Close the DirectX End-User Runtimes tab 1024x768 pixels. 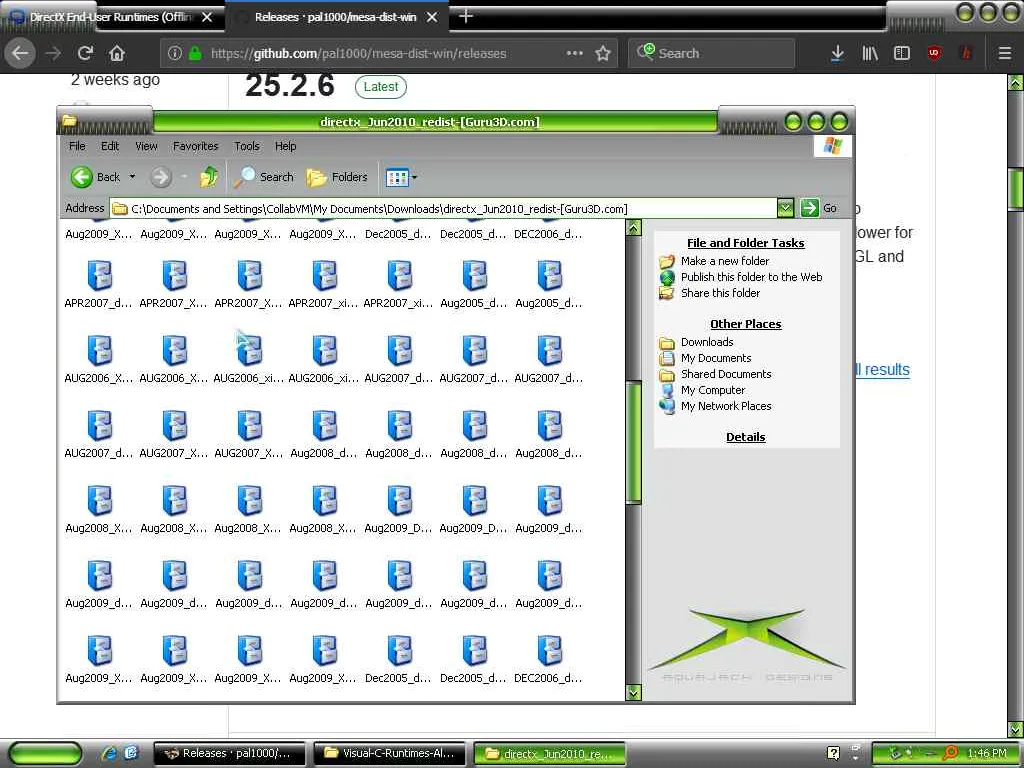click(207, 17)
